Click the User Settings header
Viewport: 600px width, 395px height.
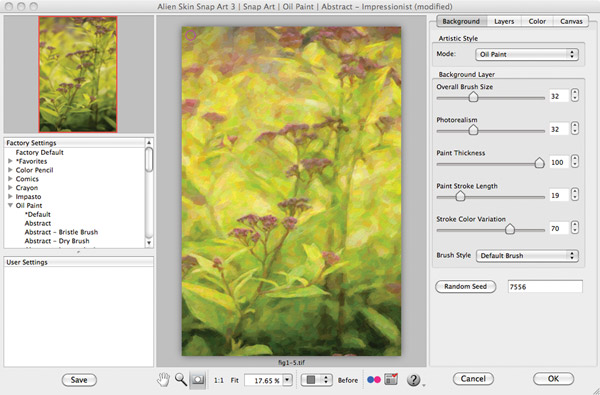pyautogui.click(x=79, y=262)
